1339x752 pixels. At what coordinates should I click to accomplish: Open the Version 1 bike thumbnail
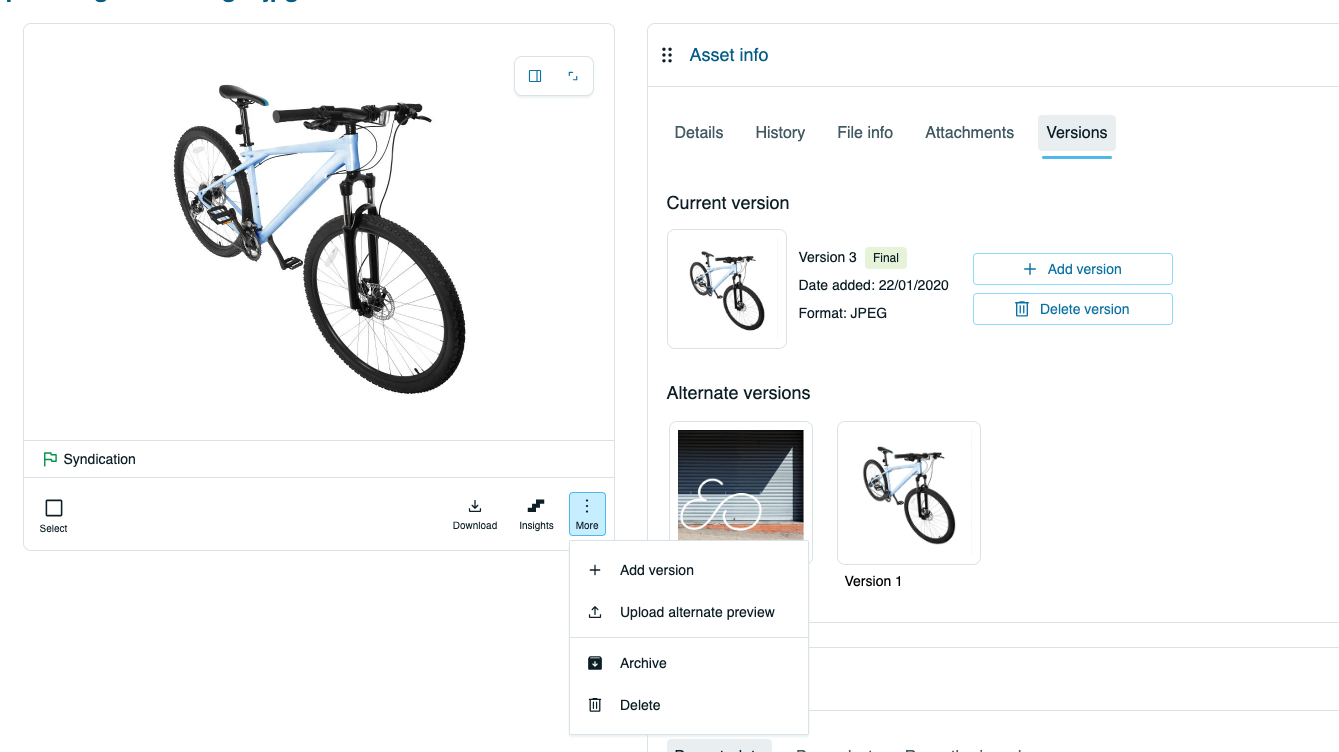pyautogui.click(x=909, y=493)
